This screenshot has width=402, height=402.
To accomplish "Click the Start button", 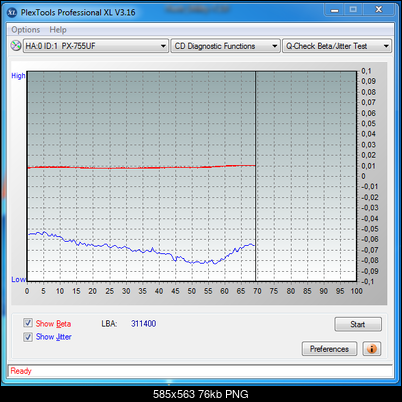I will [x=358, y=324].
